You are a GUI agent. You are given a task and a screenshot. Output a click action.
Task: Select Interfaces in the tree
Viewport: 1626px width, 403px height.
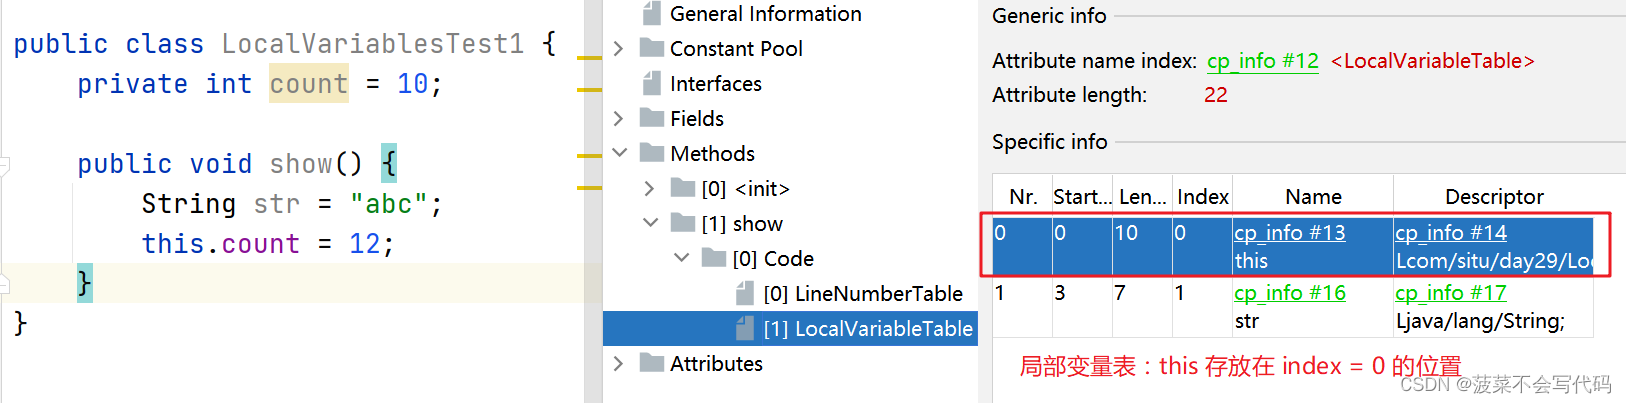[715, 83]
